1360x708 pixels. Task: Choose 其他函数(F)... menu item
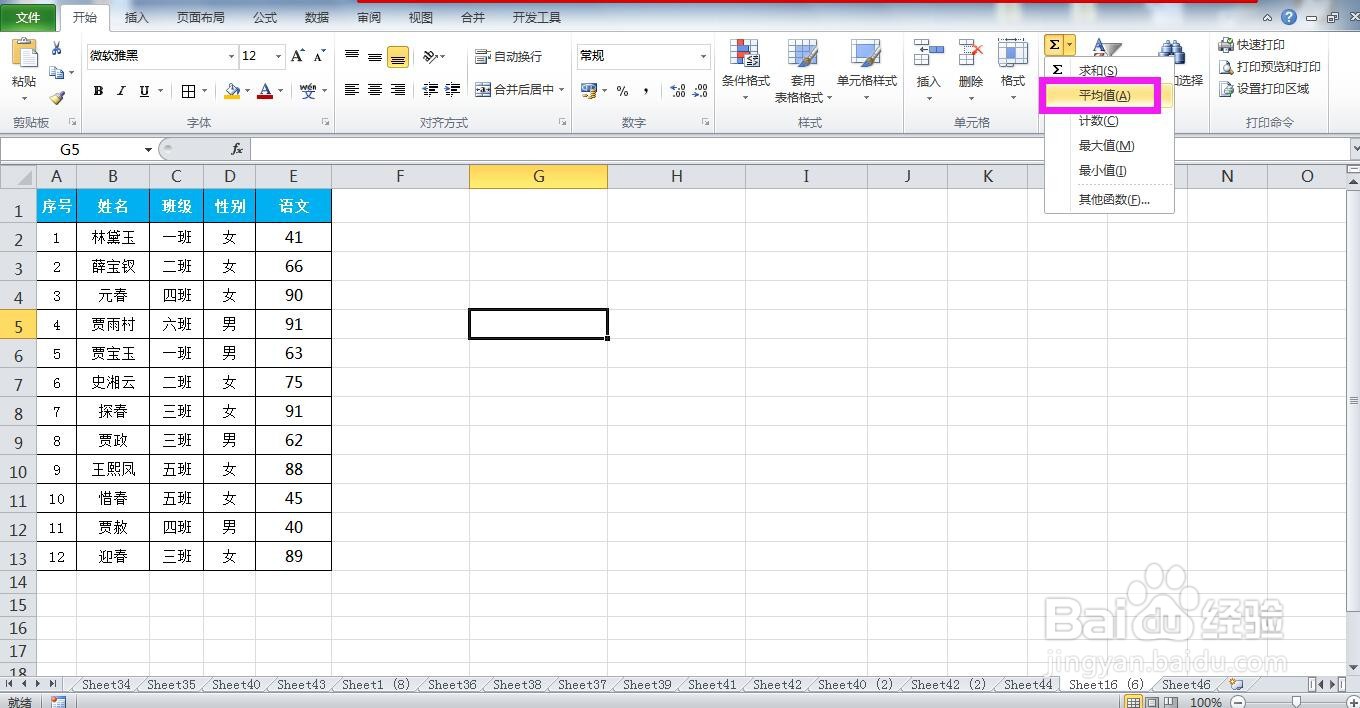click(x=1114, y=200)
